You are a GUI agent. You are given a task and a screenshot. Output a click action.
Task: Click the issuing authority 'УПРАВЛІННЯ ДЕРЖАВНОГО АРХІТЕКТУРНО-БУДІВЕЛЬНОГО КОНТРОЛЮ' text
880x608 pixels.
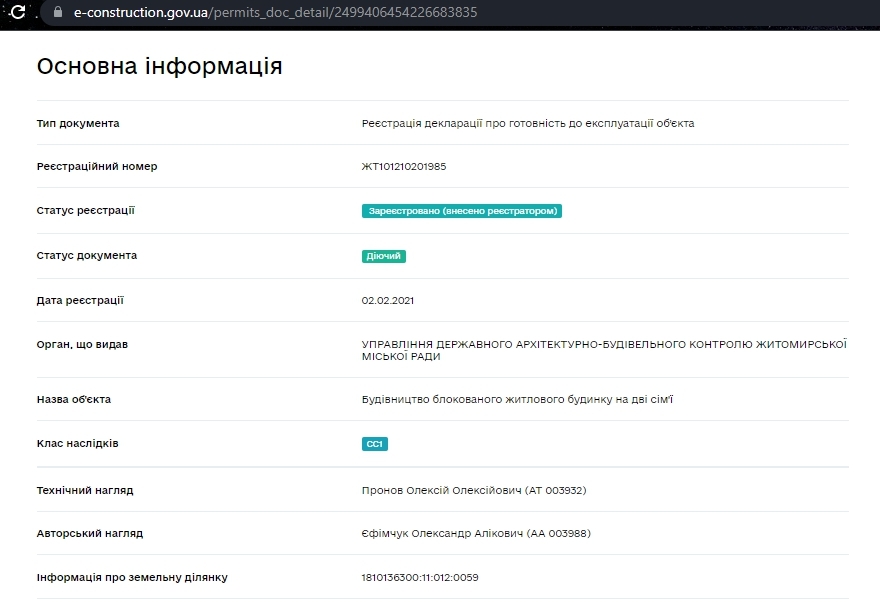pos(604,350)
